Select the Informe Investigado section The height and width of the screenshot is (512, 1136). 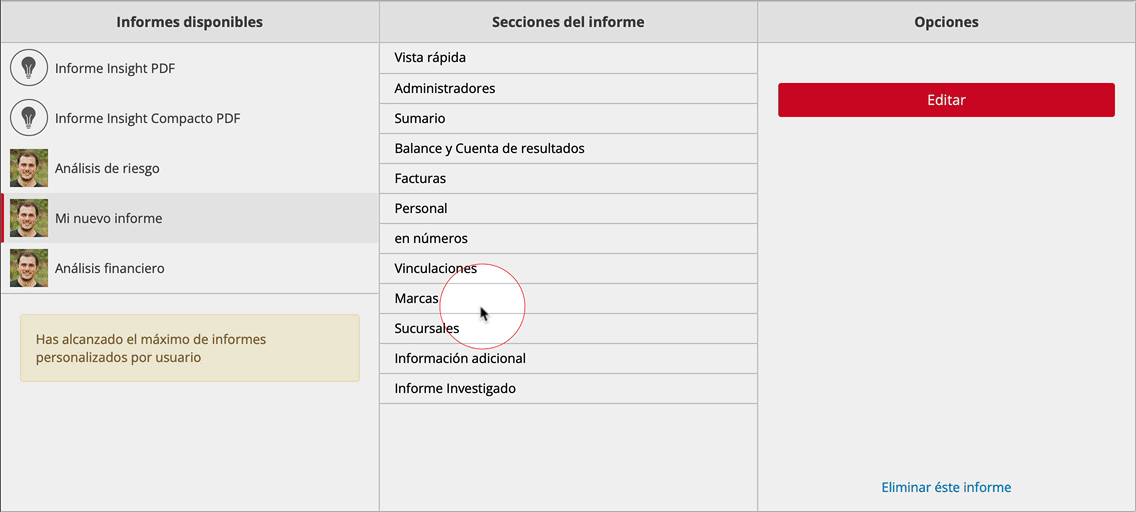click(568, 388)
